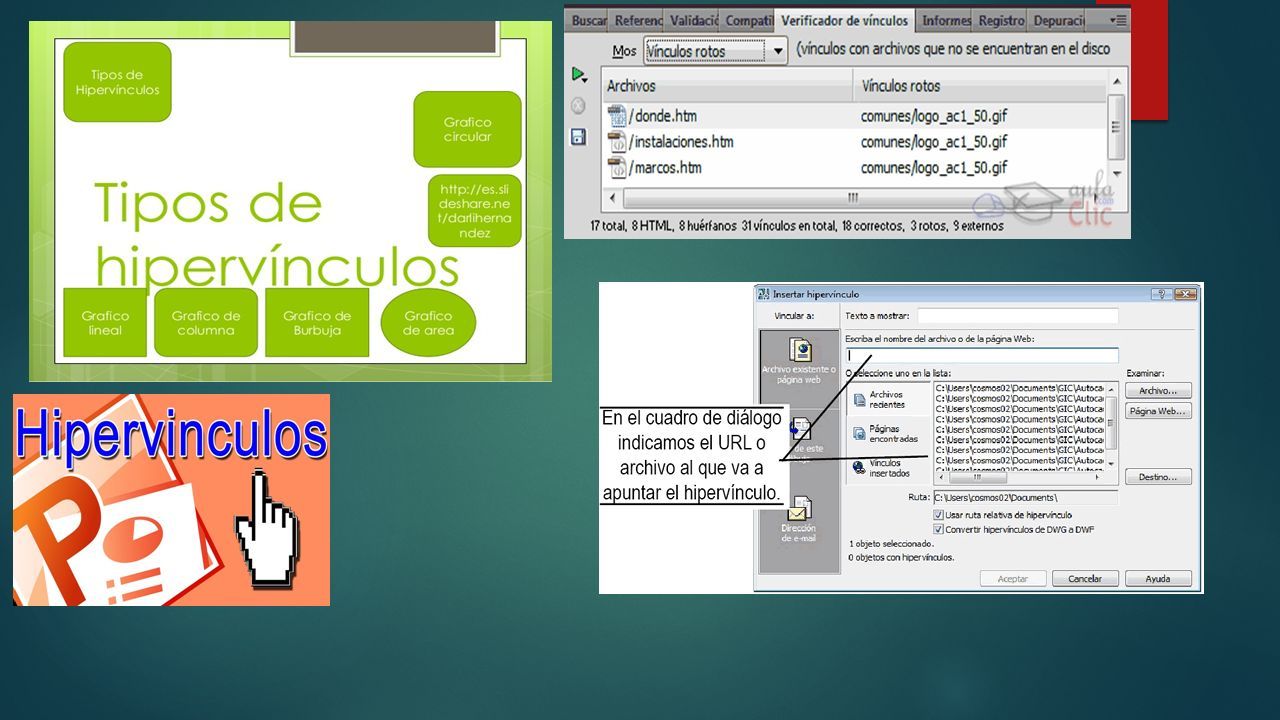Click the Hipervinculos title text in the orange image
Screen dimensions: 1280x720
pos(171,435)
